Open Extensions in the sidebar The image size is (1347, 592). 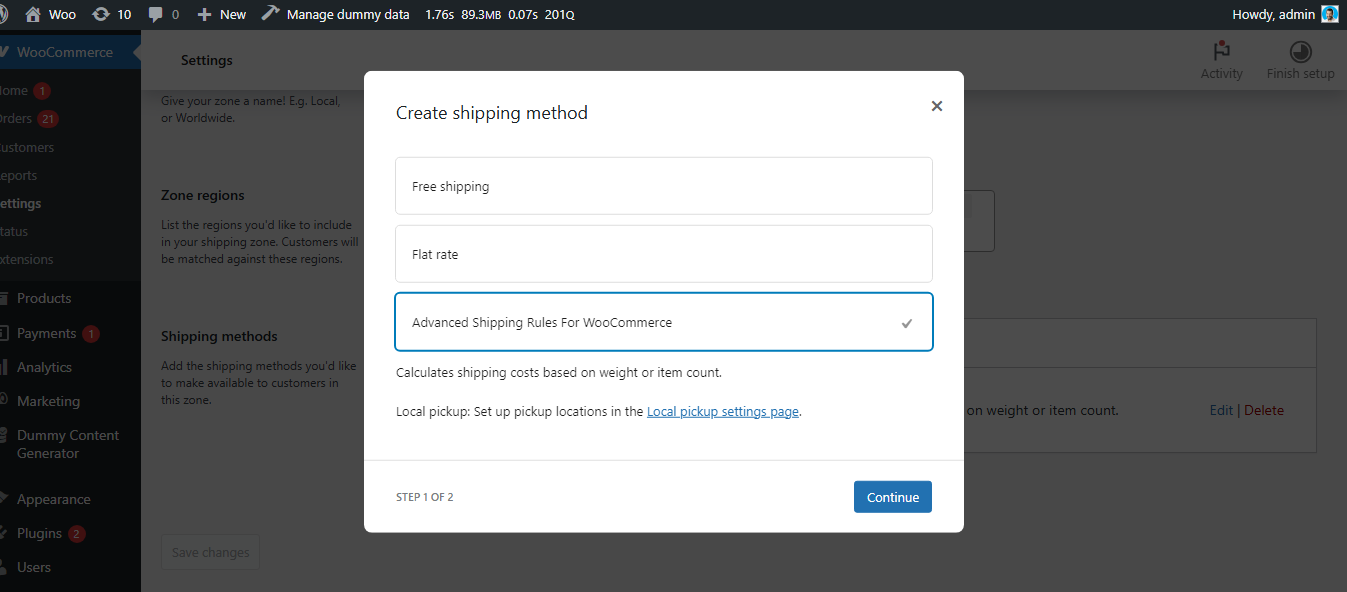(27, 259)
